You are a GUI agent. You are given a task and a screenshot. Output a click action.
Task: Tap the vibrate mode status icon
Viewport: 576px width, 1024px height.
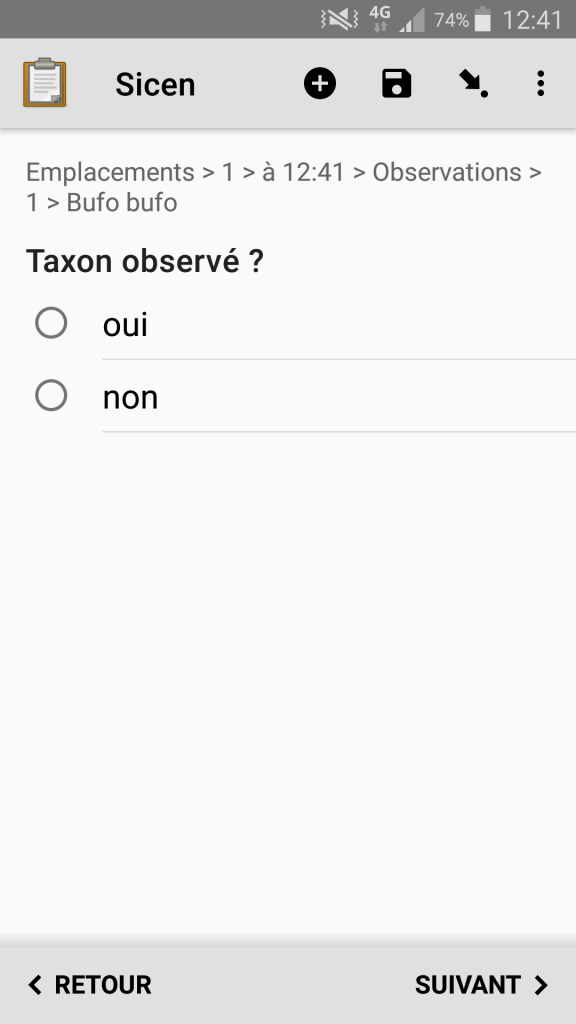pyautogui.click(x=340, y=20)
